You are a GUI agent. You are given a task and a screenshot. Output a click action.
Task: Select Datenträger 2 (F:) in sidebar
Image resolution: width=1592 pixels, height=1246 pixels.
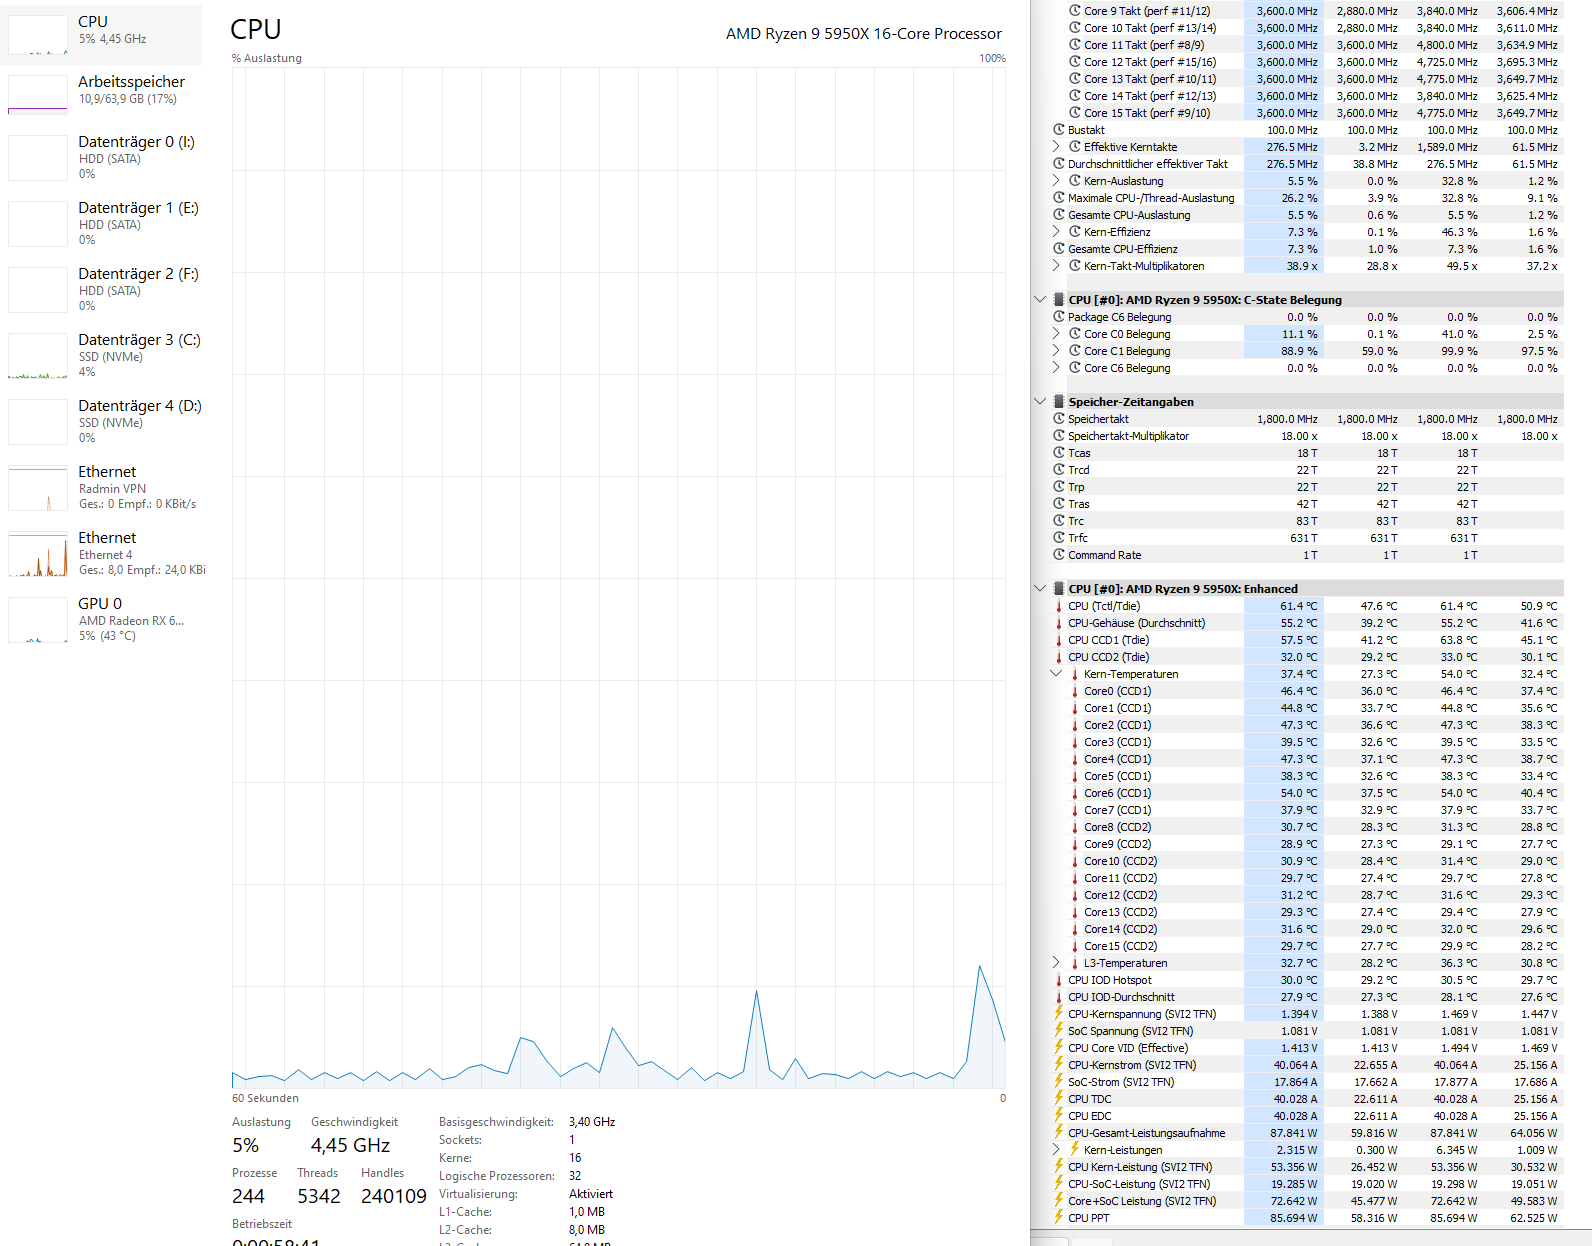tap(101, 289)
